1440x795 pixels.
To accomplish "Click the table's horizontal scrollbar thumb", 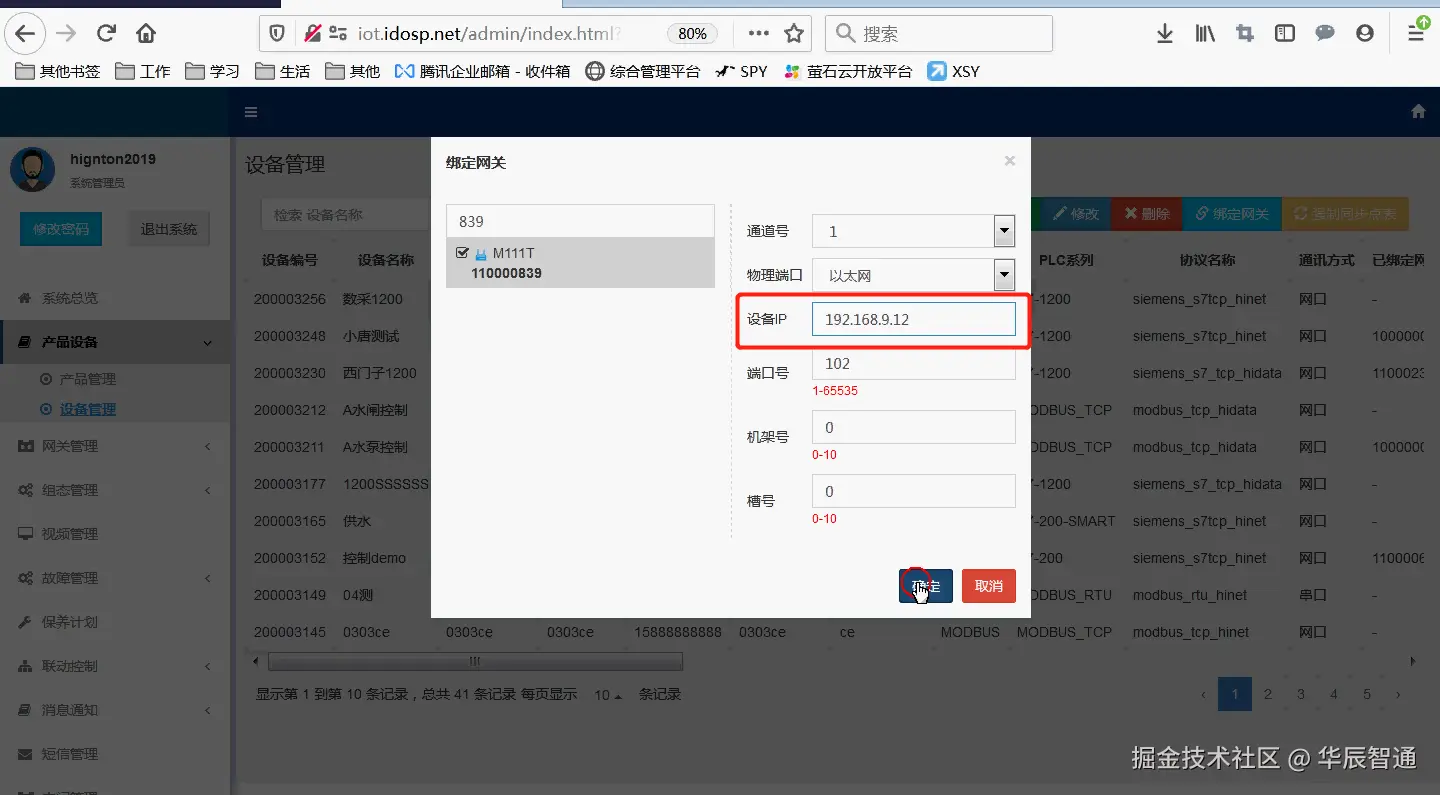I will click(x=475, y=661).
